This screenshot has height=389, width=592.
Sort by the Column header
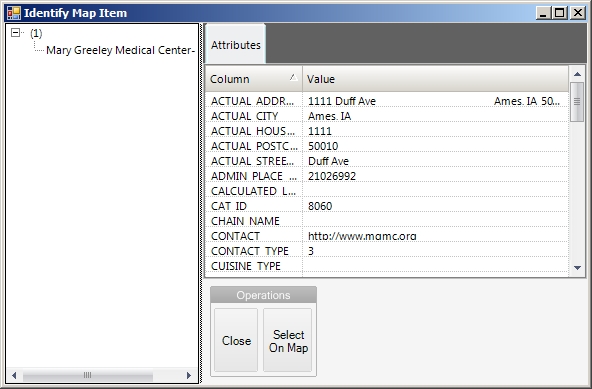(x=254, y=79)
